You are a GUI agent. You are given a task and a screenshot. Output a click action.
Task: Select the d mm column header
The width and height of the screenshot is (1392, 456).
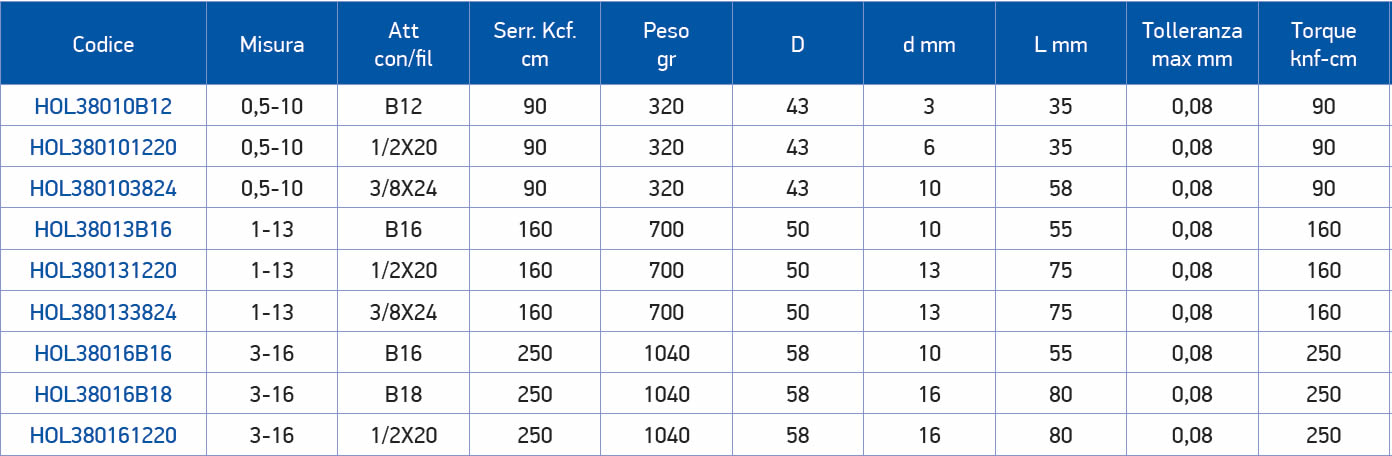(x=929, y=45)
